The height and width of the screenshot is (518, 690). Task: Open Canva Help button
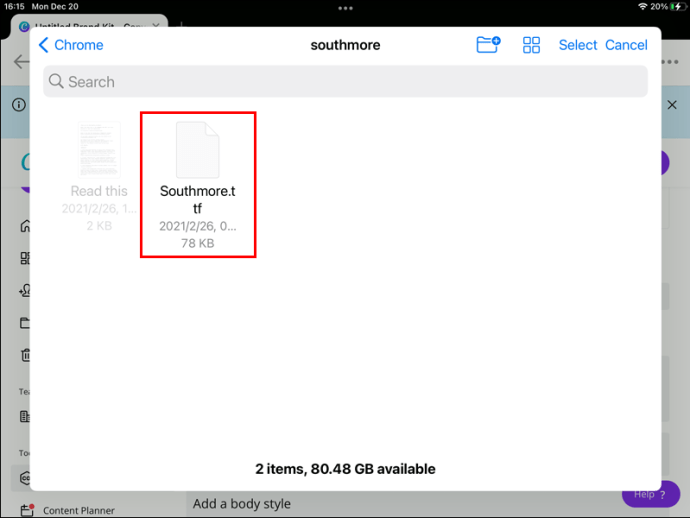tap(650, 495)
